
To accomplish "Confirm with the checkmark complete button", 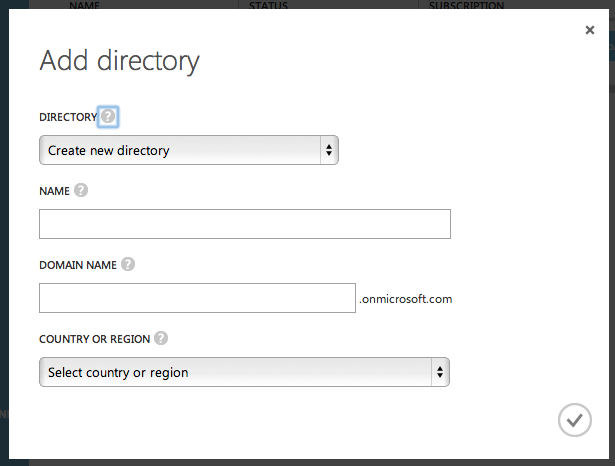I will (573, 421).
